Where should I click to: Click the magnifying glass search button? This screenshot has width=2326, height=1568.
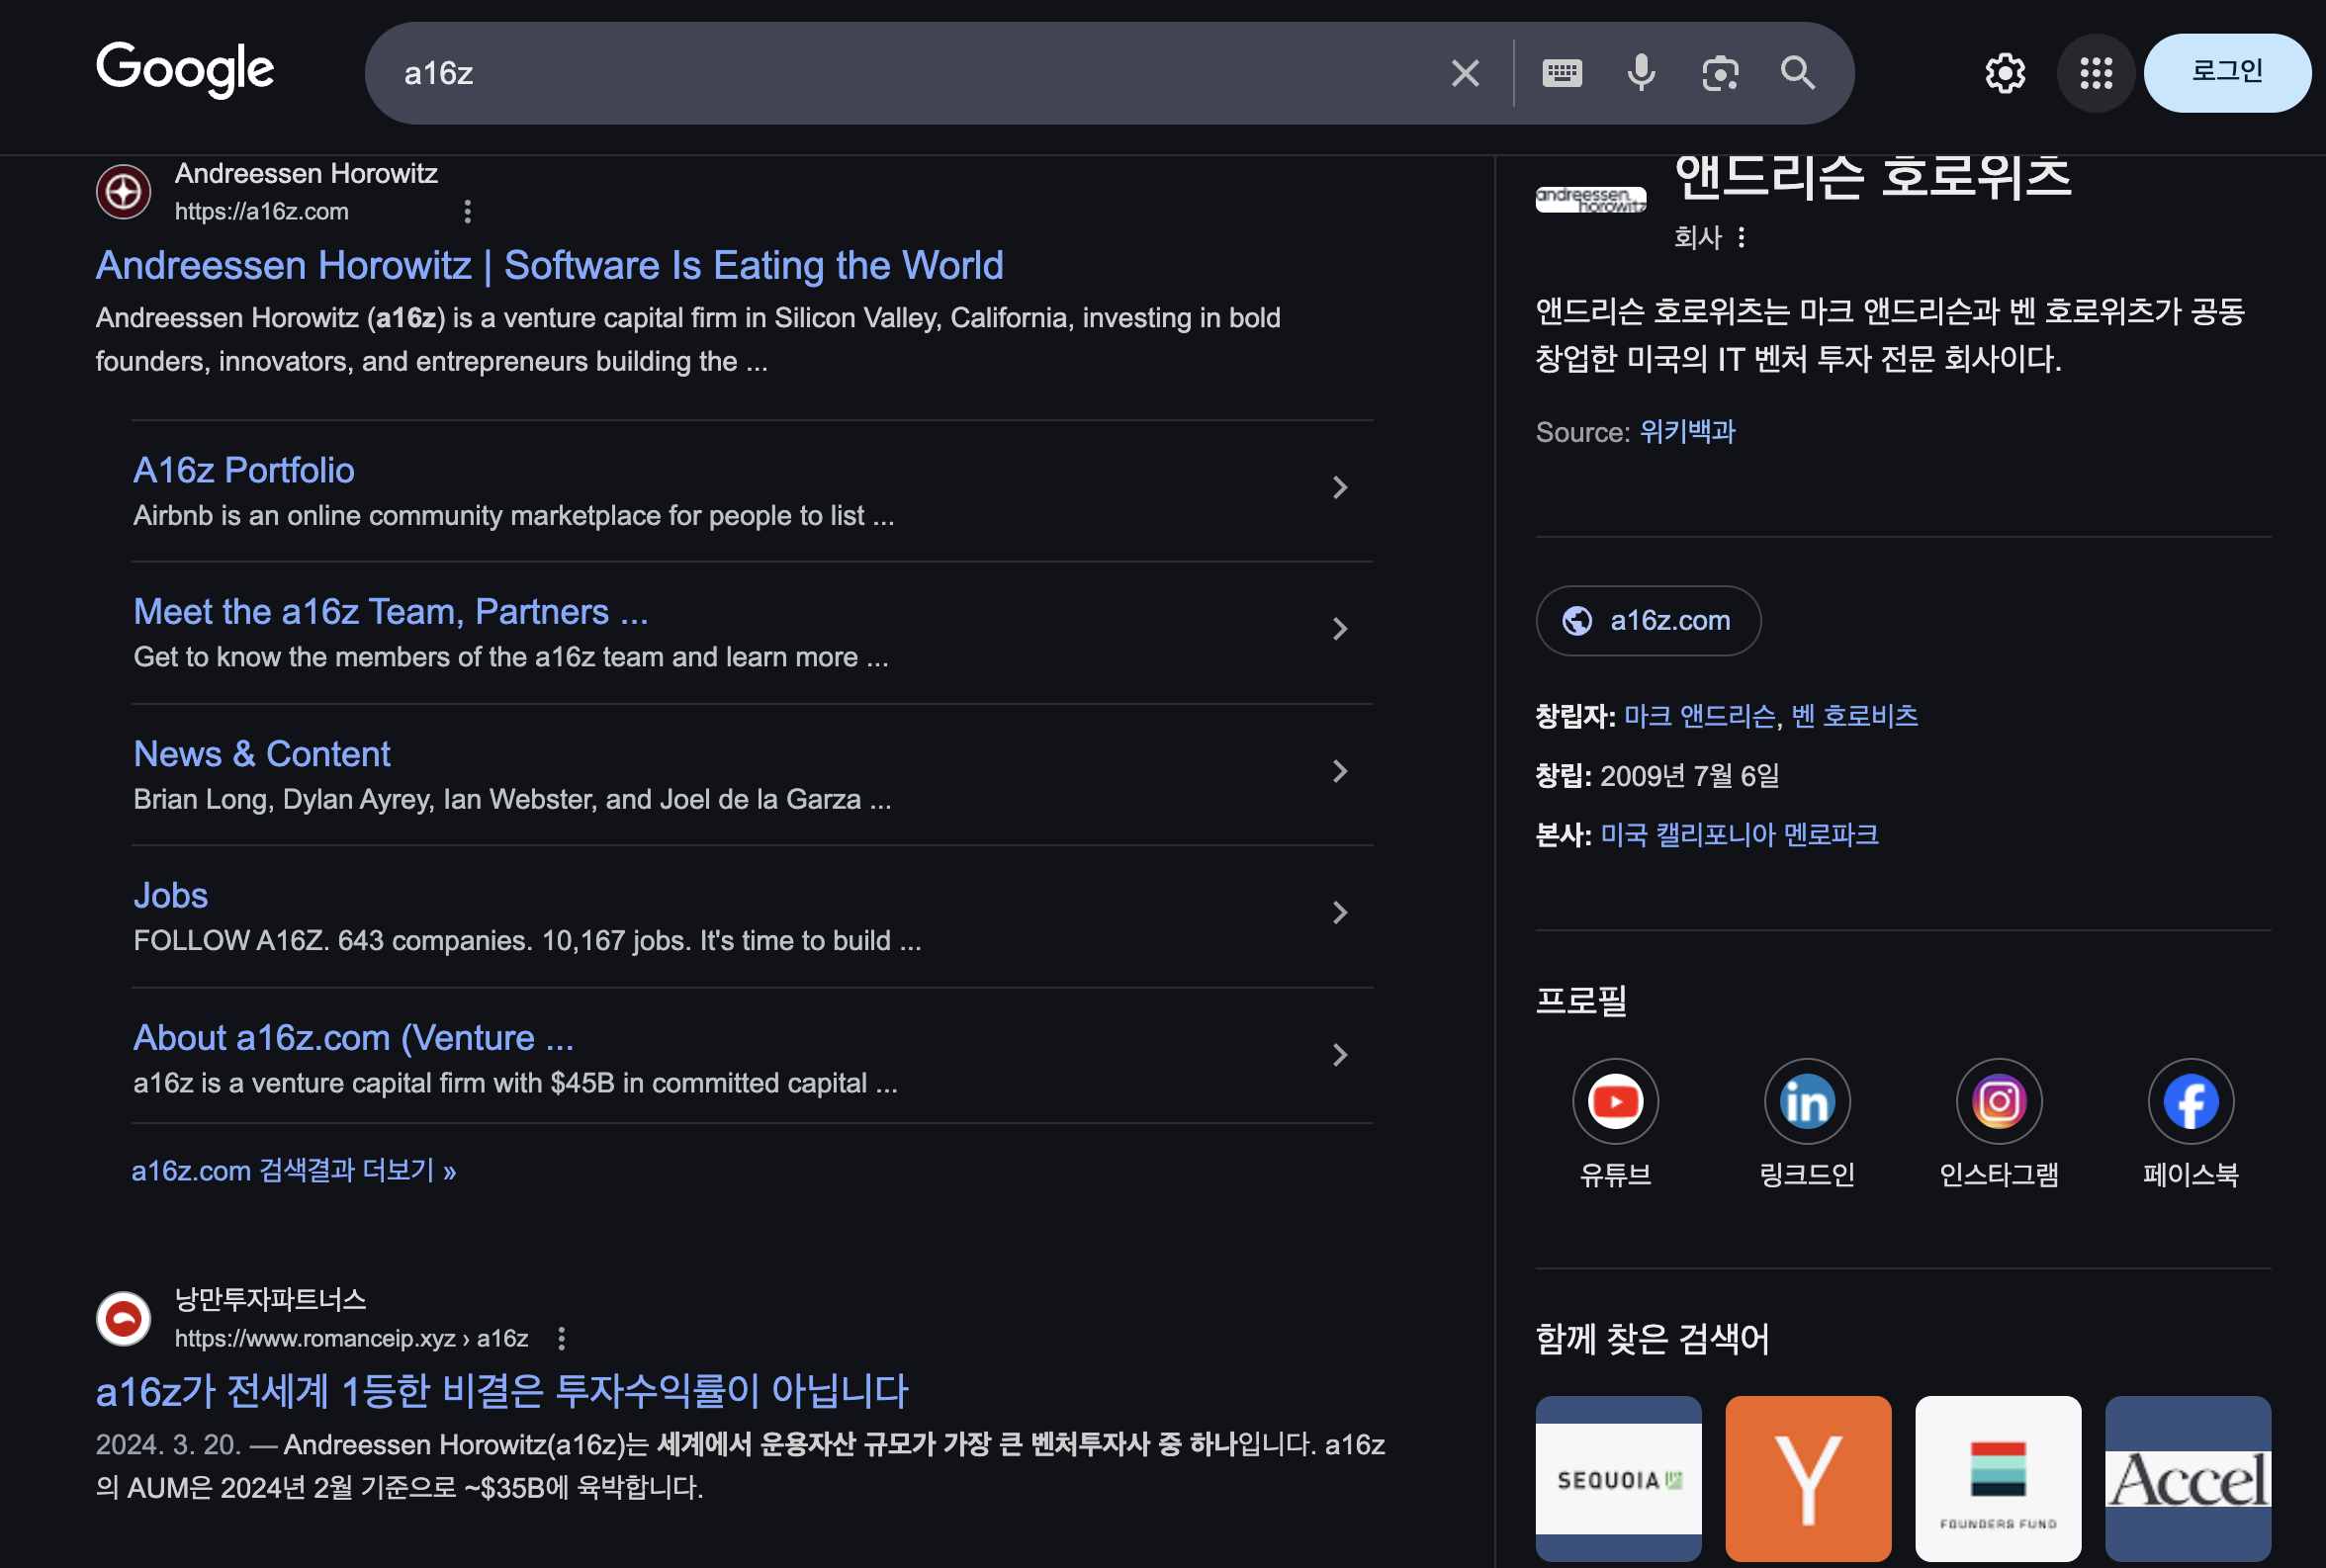click(x=1797, y=73)
